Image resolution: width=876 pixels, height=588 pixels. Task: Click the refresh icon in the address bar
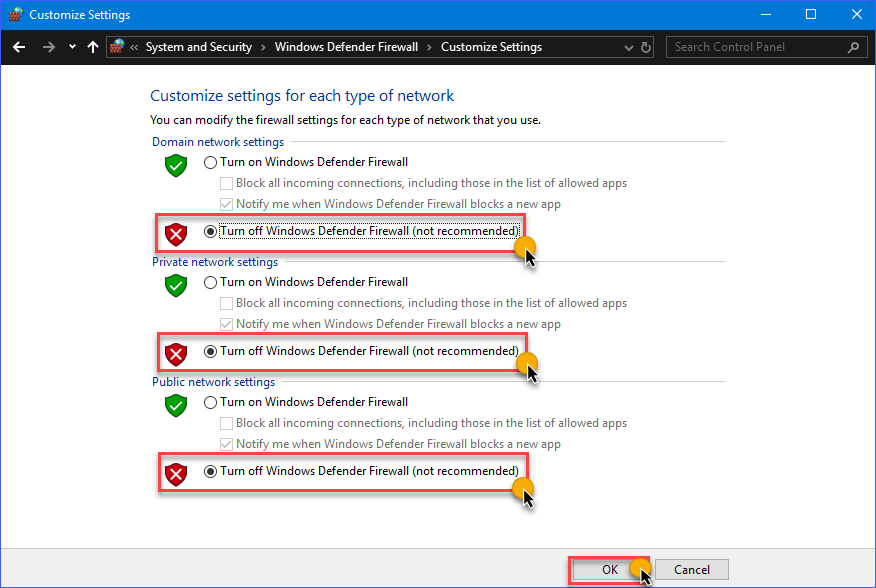pyautogui.click(x=645, y=47)
